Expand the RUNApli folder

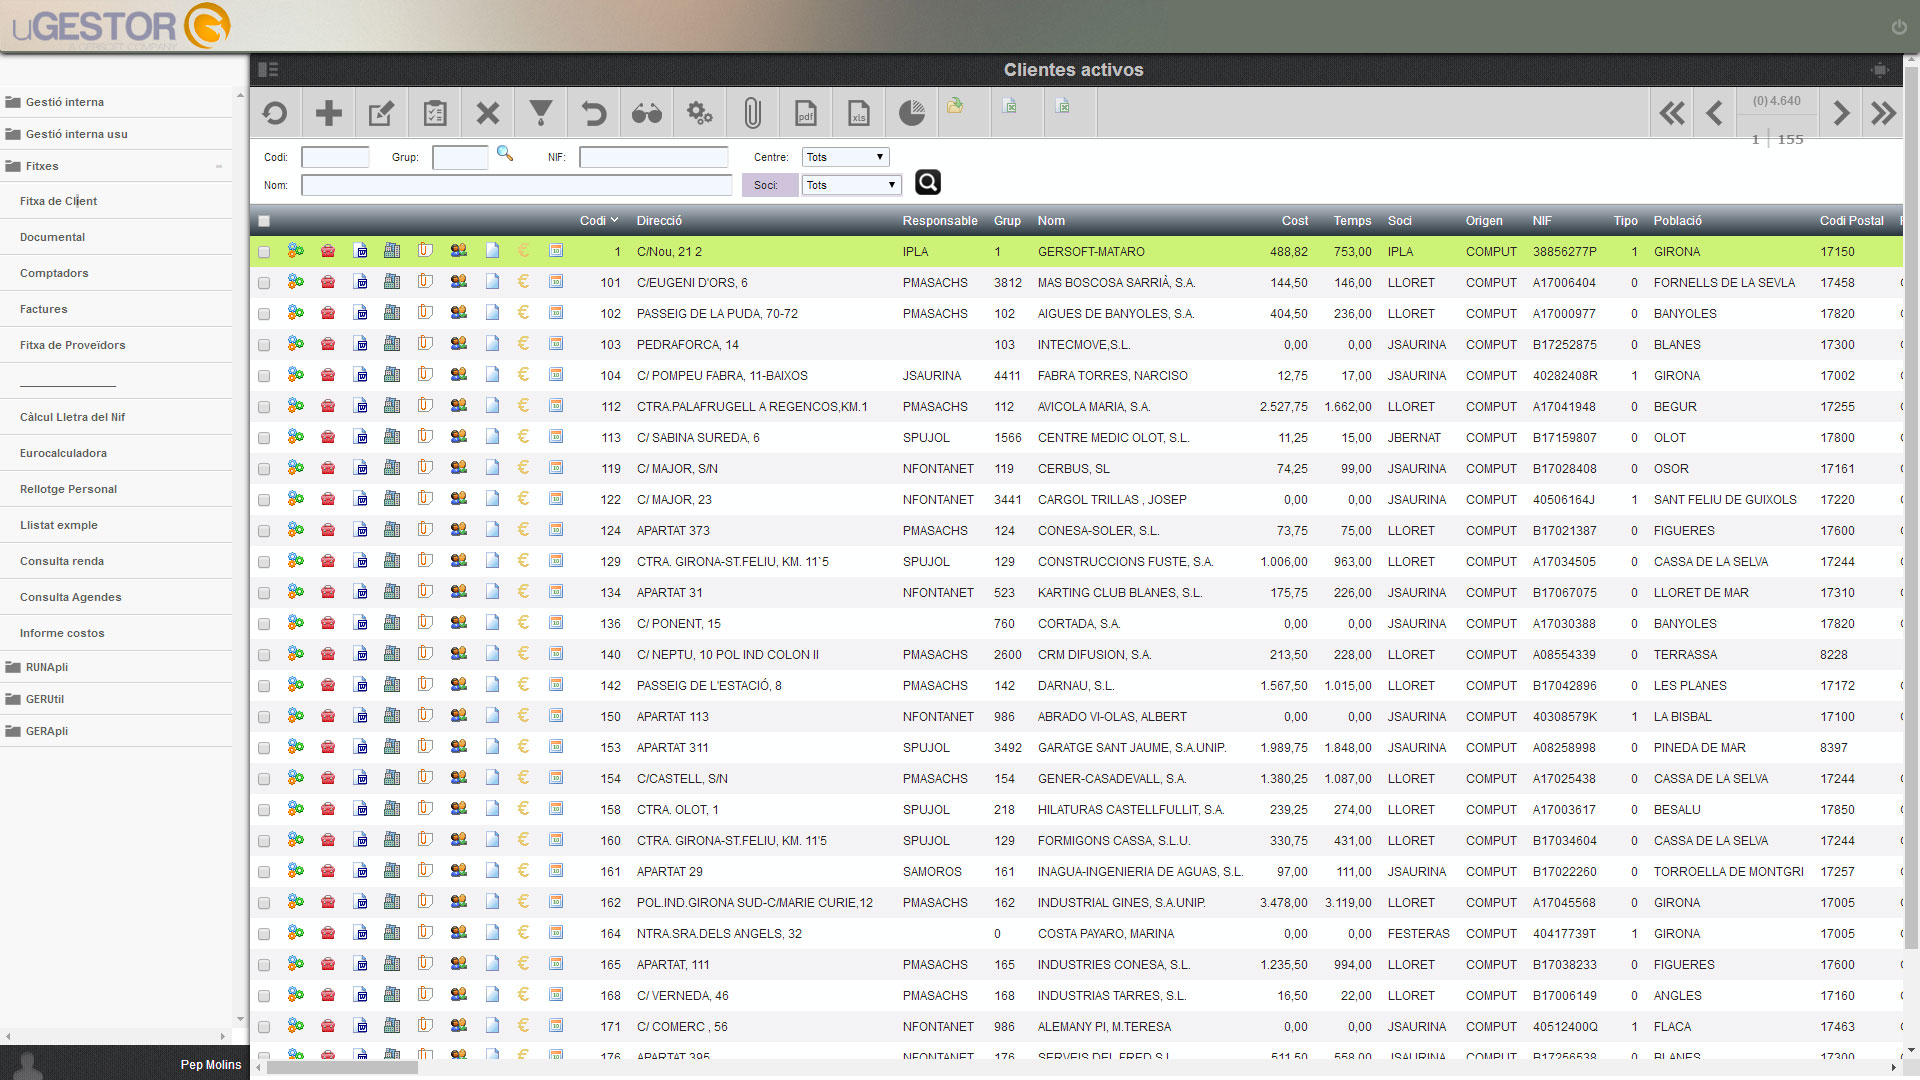point(116,667)
